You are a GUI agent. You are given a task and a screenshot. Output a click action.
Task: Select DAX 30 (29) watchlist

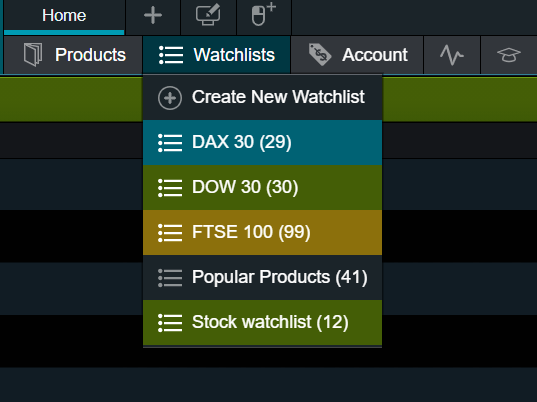(262, 142)
